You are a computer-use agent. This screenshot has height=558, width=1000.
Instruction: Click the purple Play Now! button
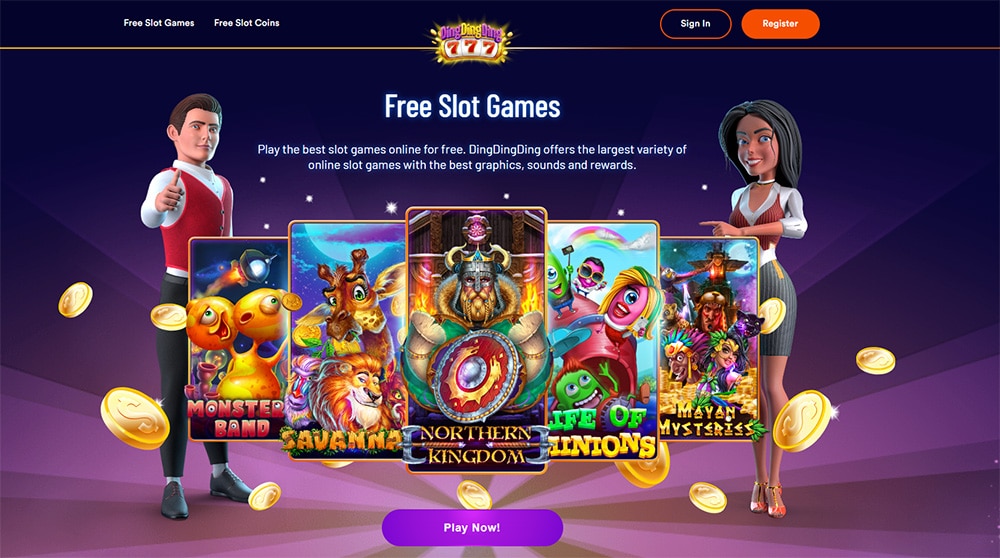pyautogui.click(x=472, y=527)
